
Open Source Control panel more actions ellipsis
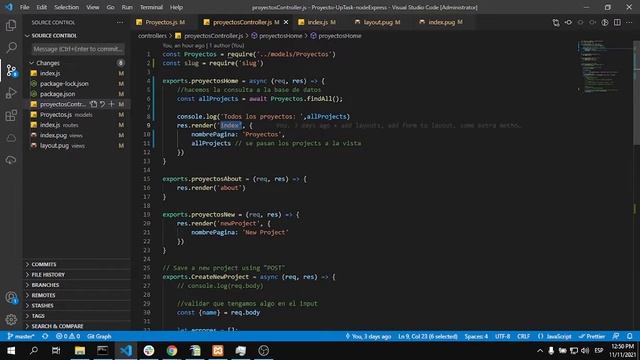pyautogui.click(x=120, y=22)
